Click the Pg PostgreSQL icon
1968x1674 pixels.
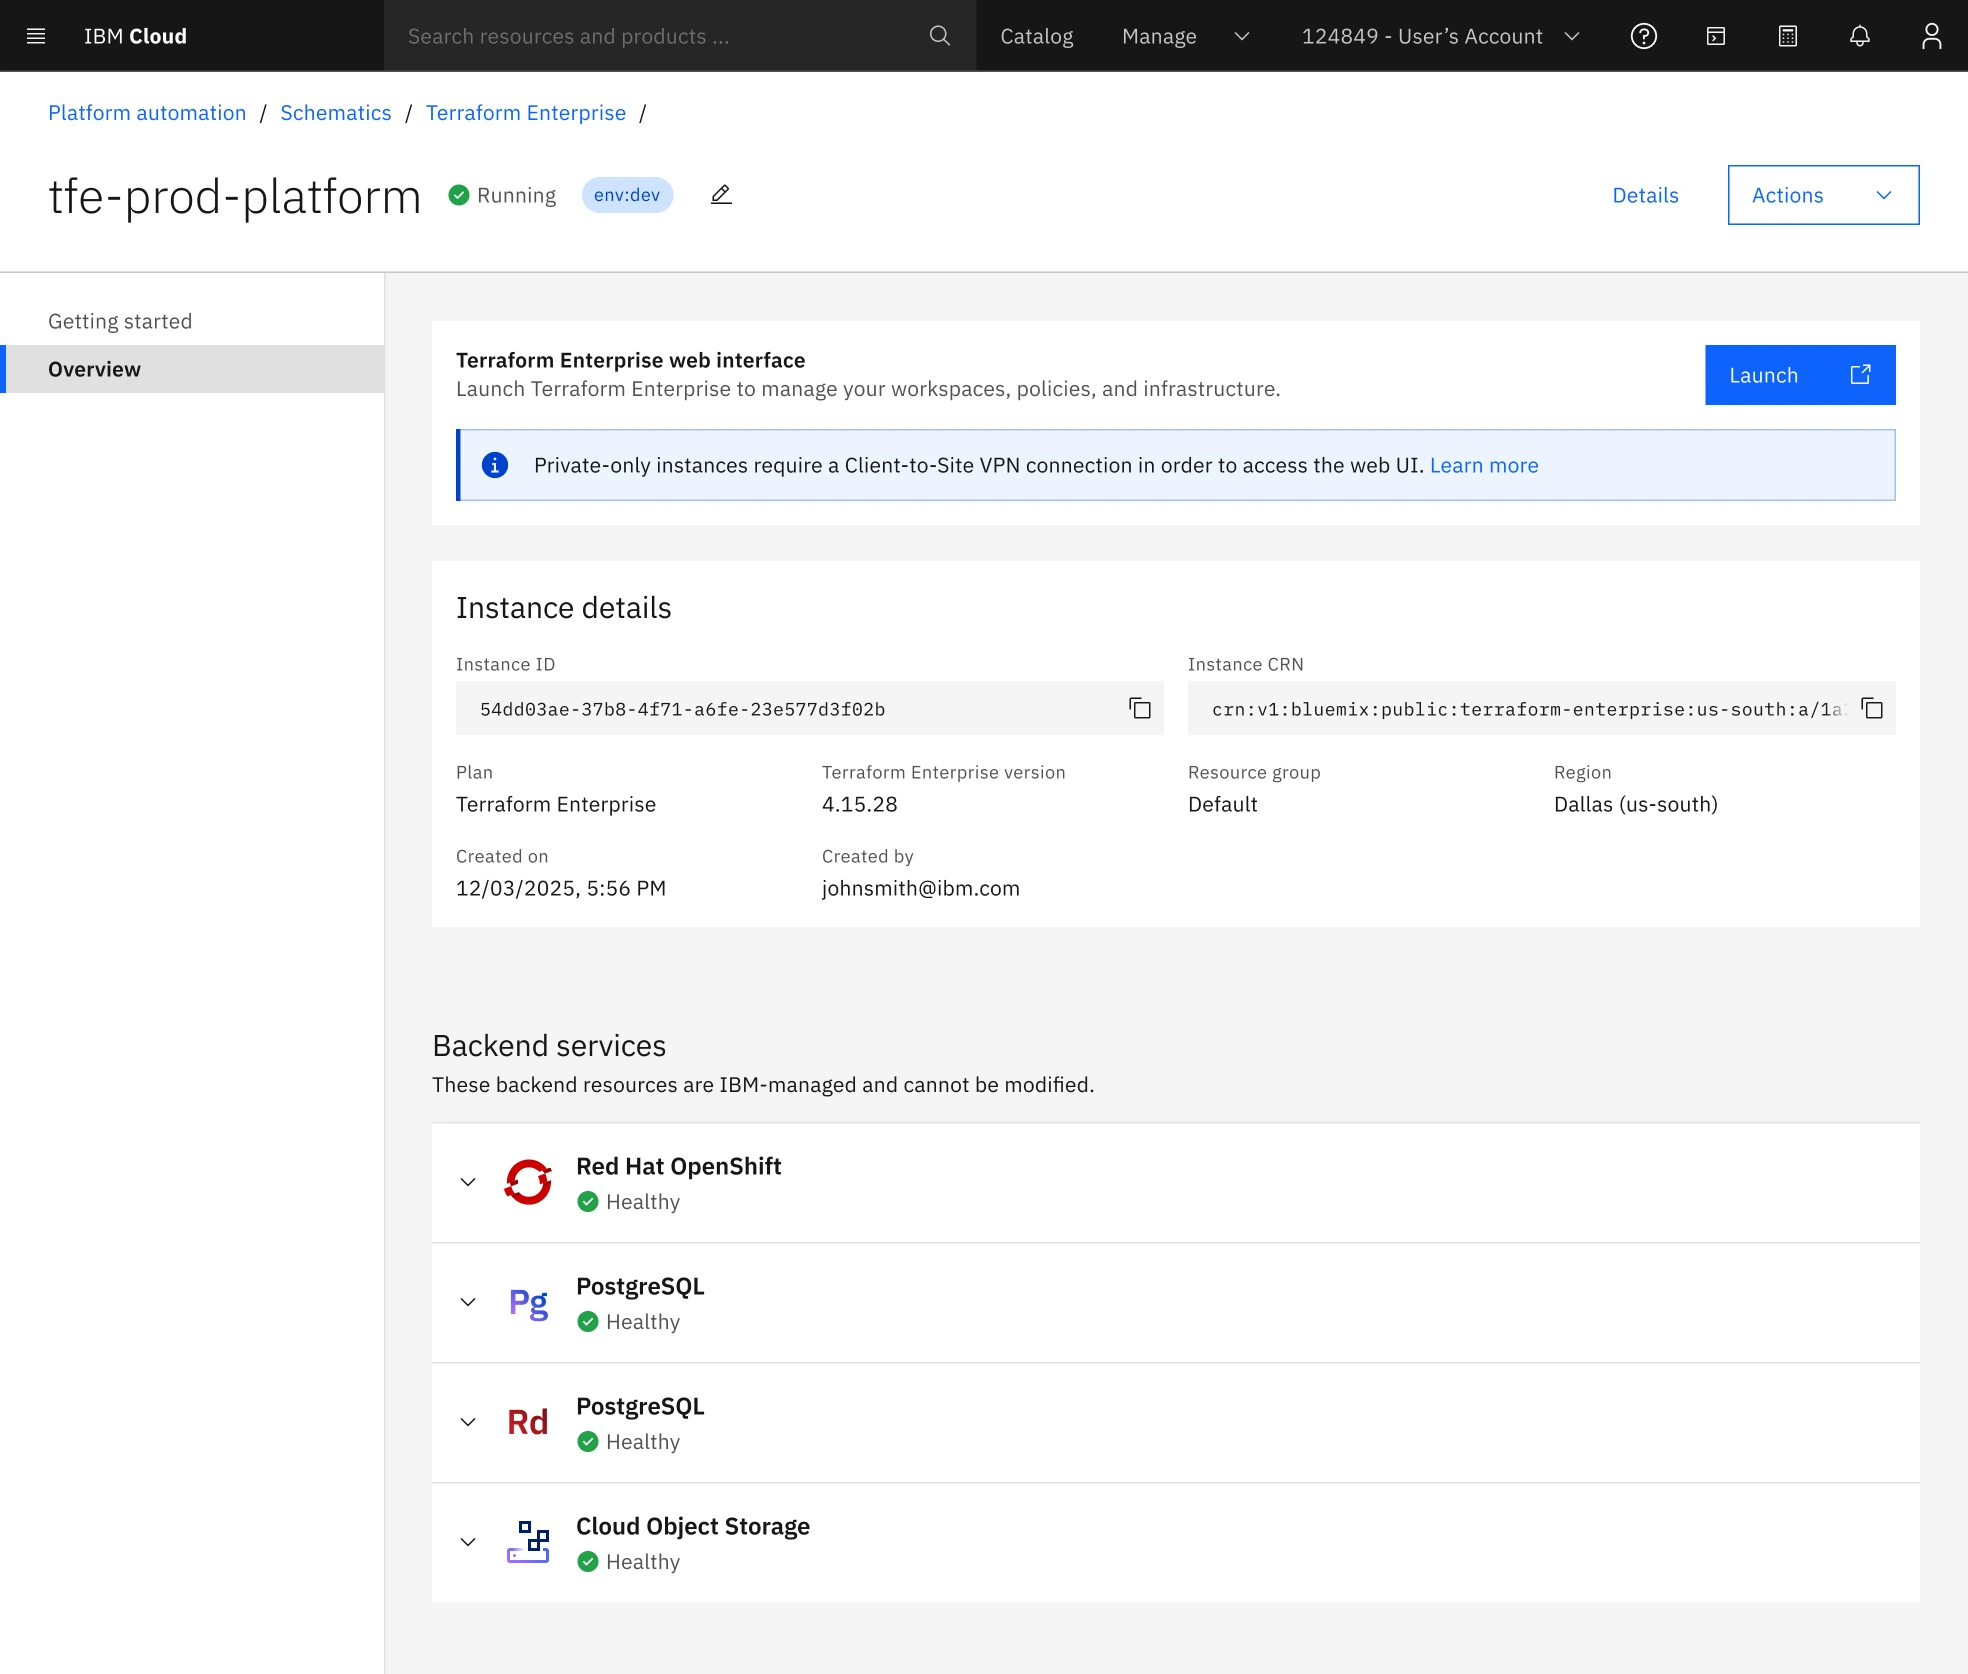528,1302
